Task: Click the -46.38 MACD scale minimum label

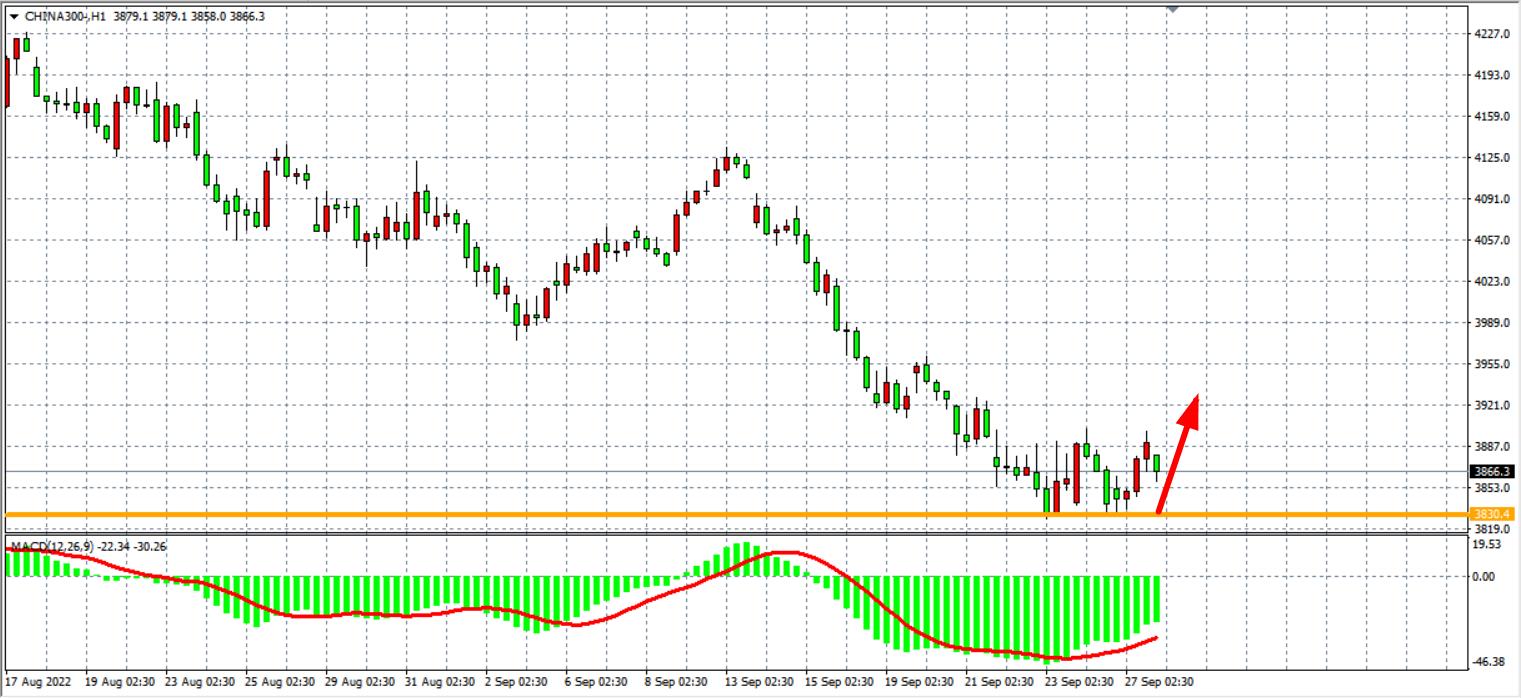Action: [1488, 662]
